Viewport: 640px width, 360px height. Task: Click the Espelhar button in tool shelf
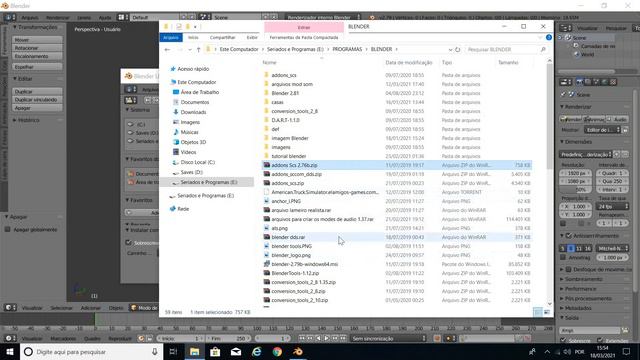pos(38,67)
